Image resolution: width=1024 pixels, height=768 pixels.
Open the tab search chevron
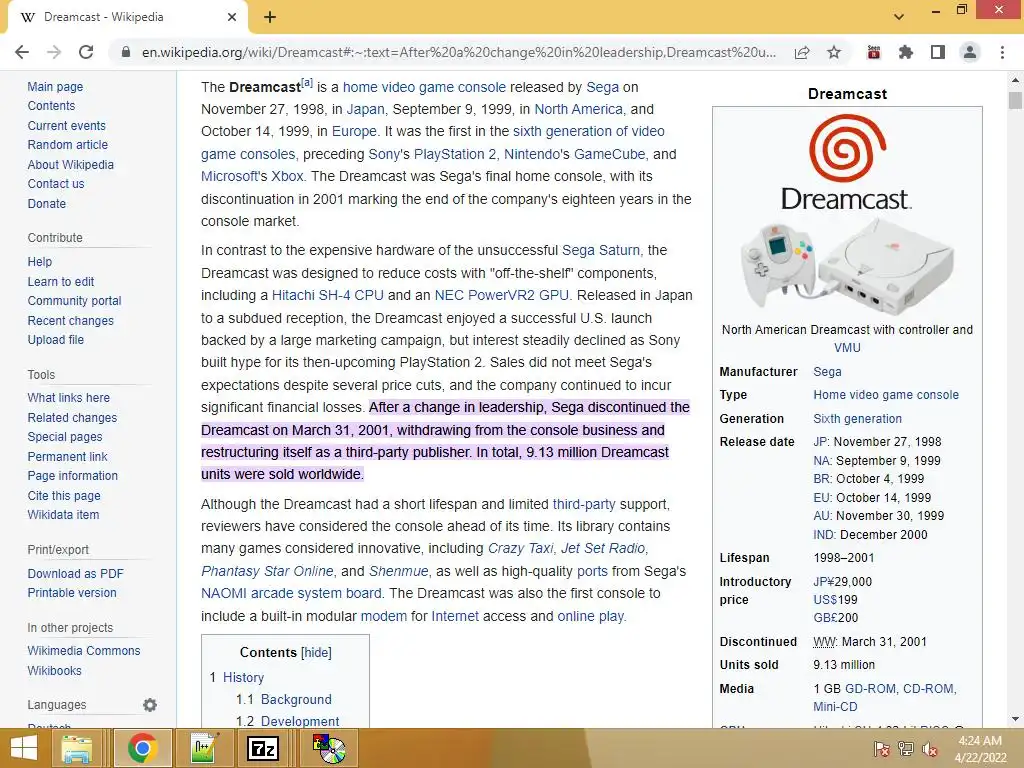tap(899, 17)
